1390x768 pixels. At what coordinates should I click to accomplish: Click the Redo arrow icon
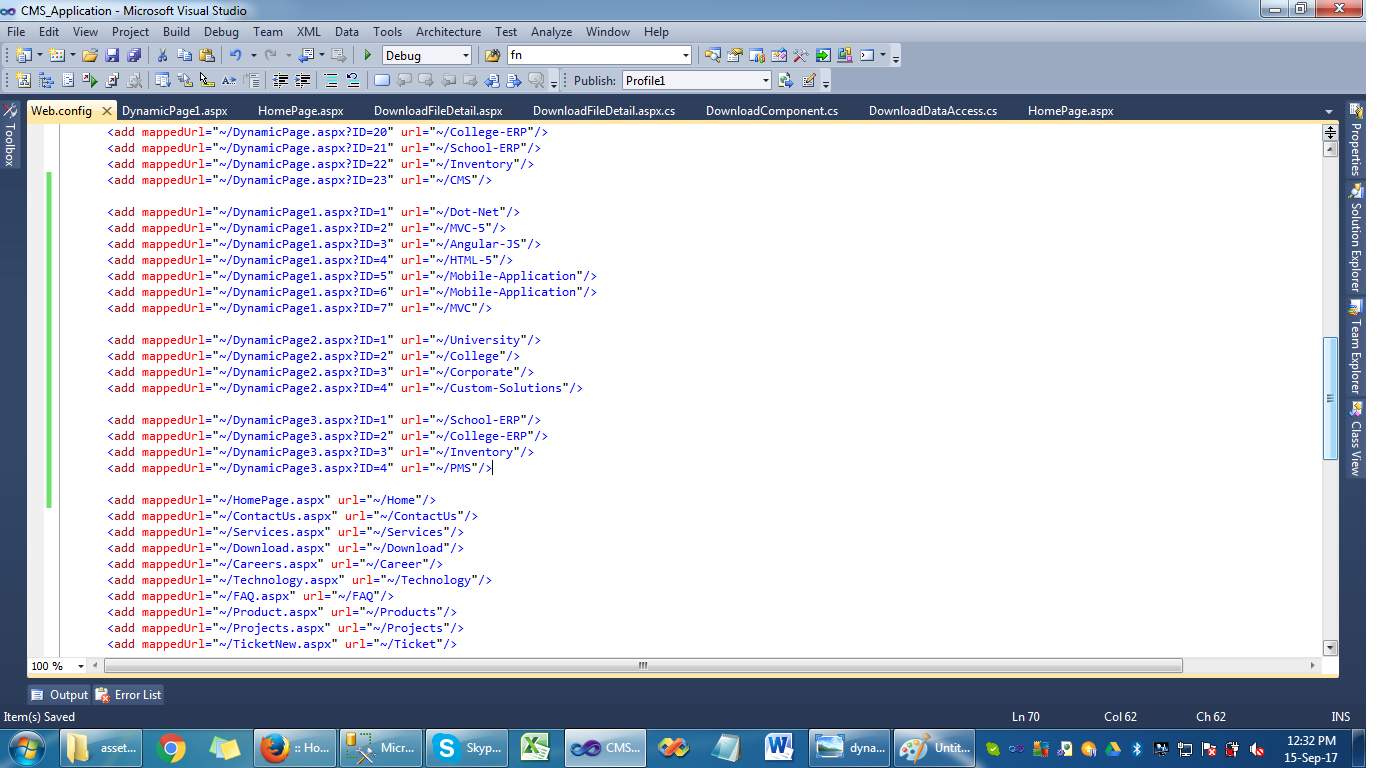click(x=271, y=56)
